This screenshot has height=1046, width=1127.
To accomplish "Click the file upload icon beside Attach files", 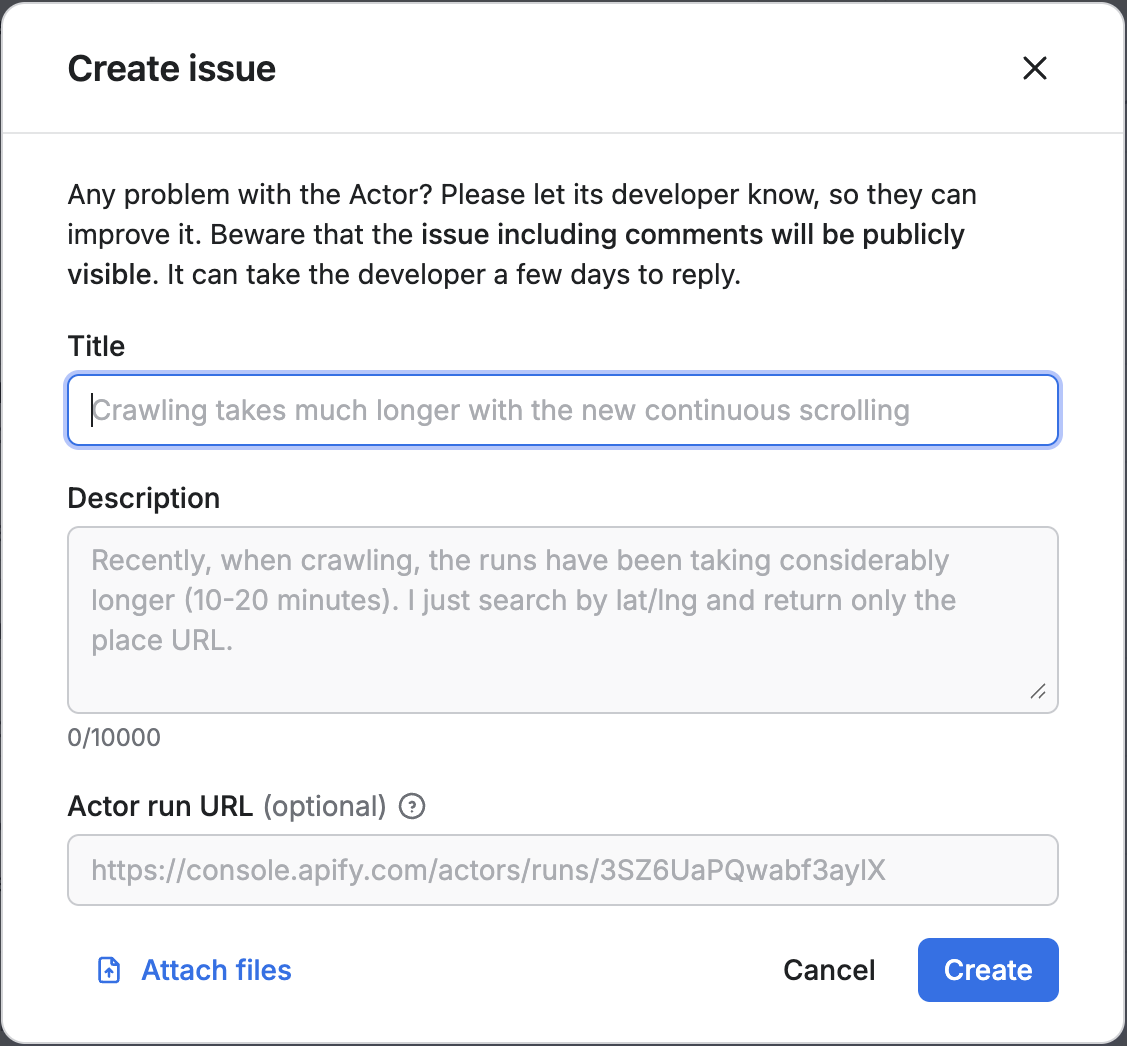I will (x=107, y=969).
